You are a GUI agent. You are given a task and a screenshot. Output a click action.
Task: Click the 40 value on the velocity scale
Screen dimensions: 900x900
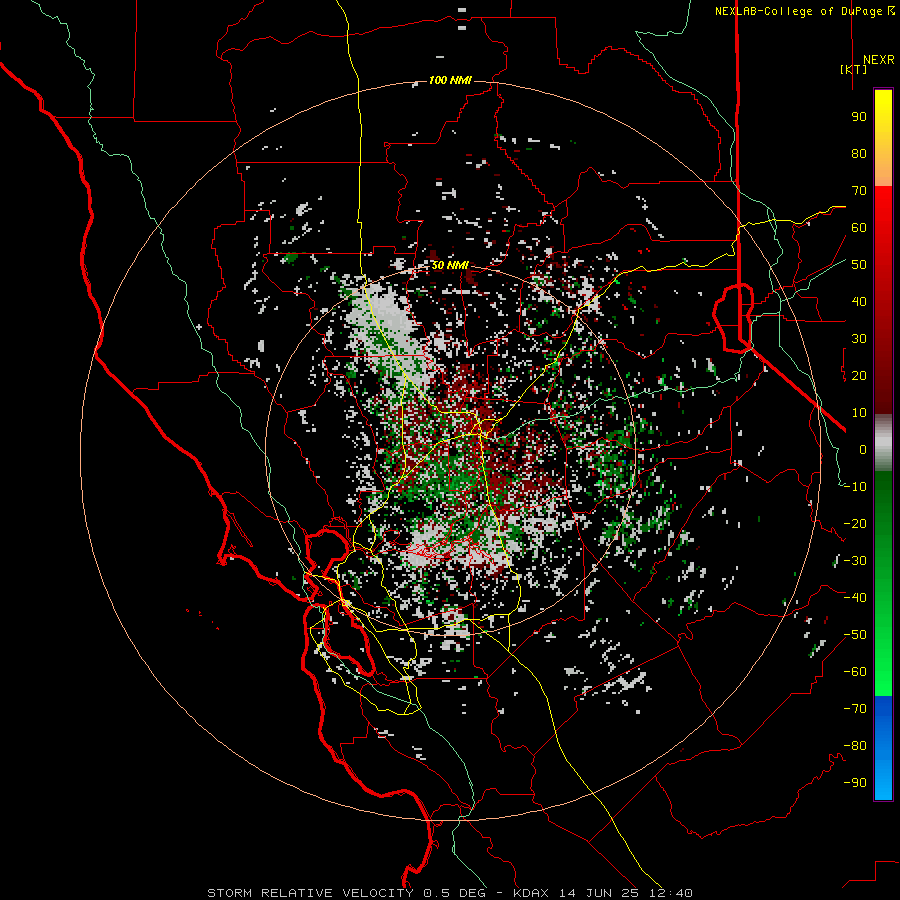click(859, 301)
